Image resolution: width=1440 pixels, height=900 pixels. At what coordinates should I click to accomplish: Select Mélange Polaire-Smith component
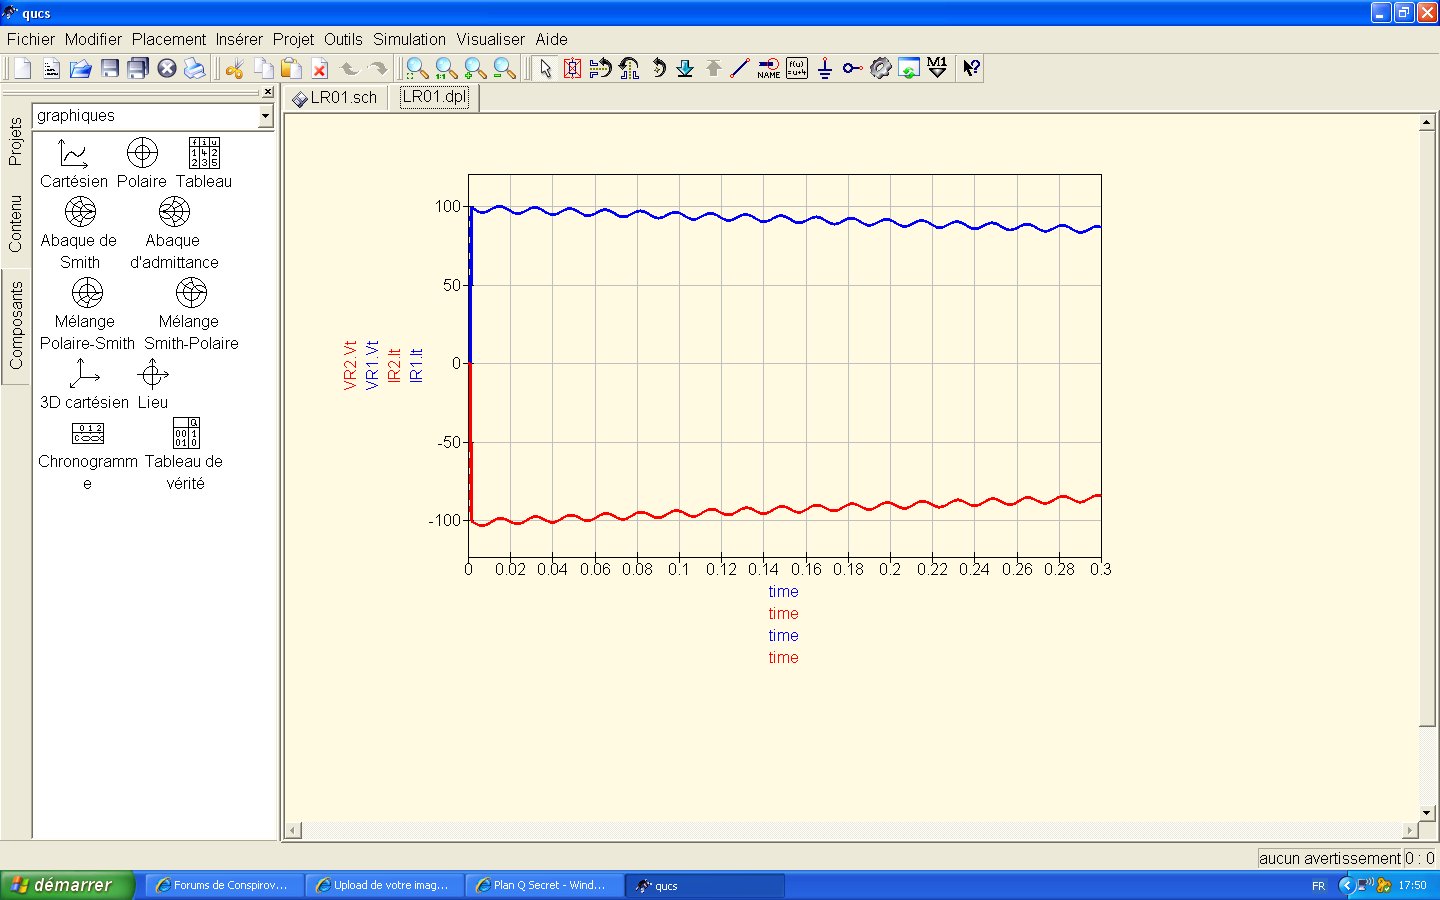pos(87,314)
